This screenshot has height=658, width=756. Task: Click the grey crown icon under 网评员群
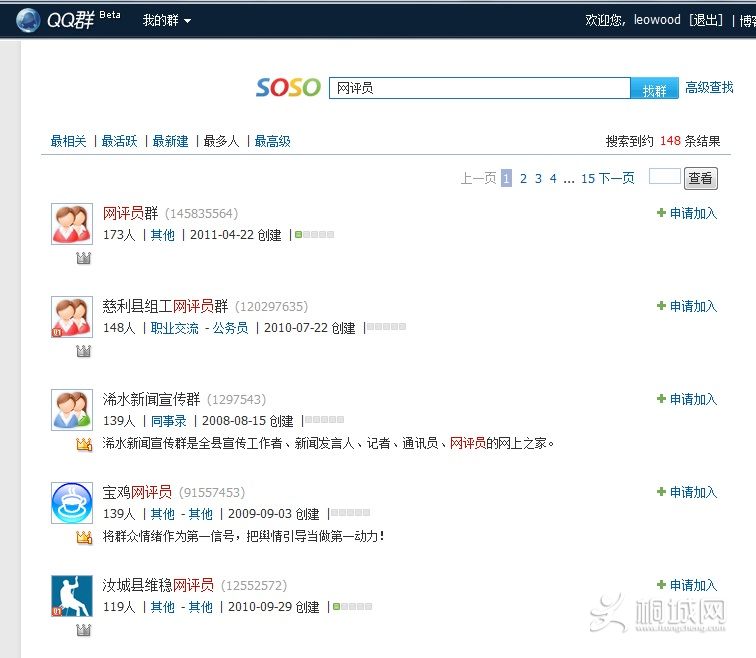click(84, 258)
